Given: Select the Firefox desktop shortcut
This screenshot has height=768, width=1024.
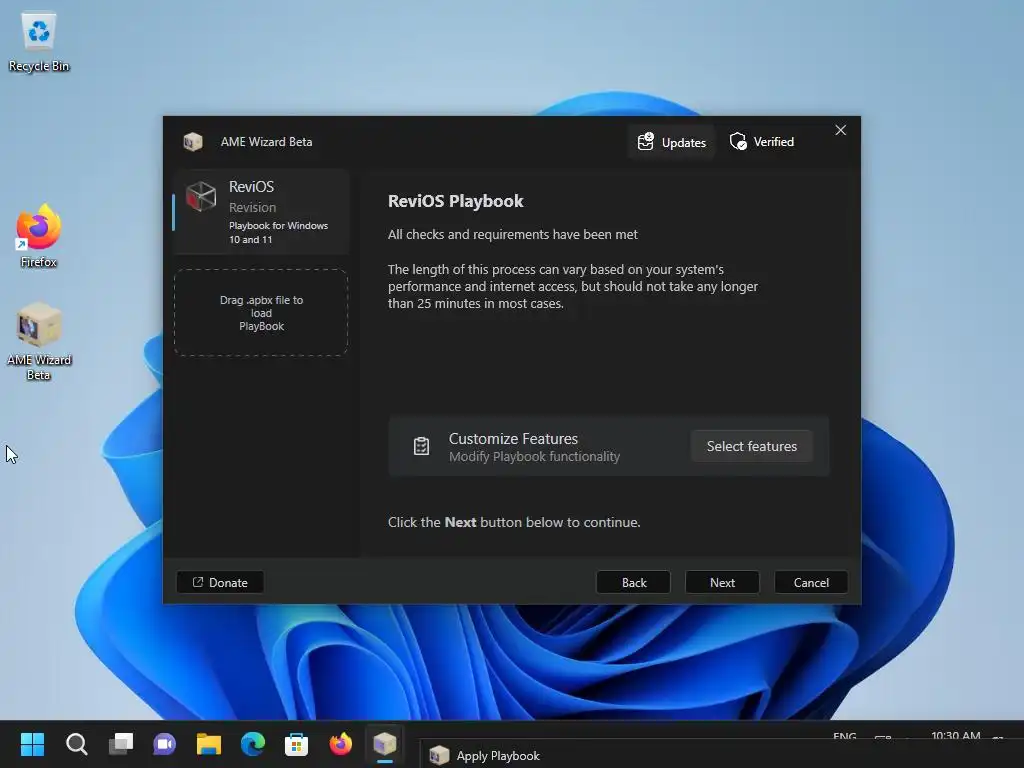Looking at the screenshot, I should tap(39, 236).
